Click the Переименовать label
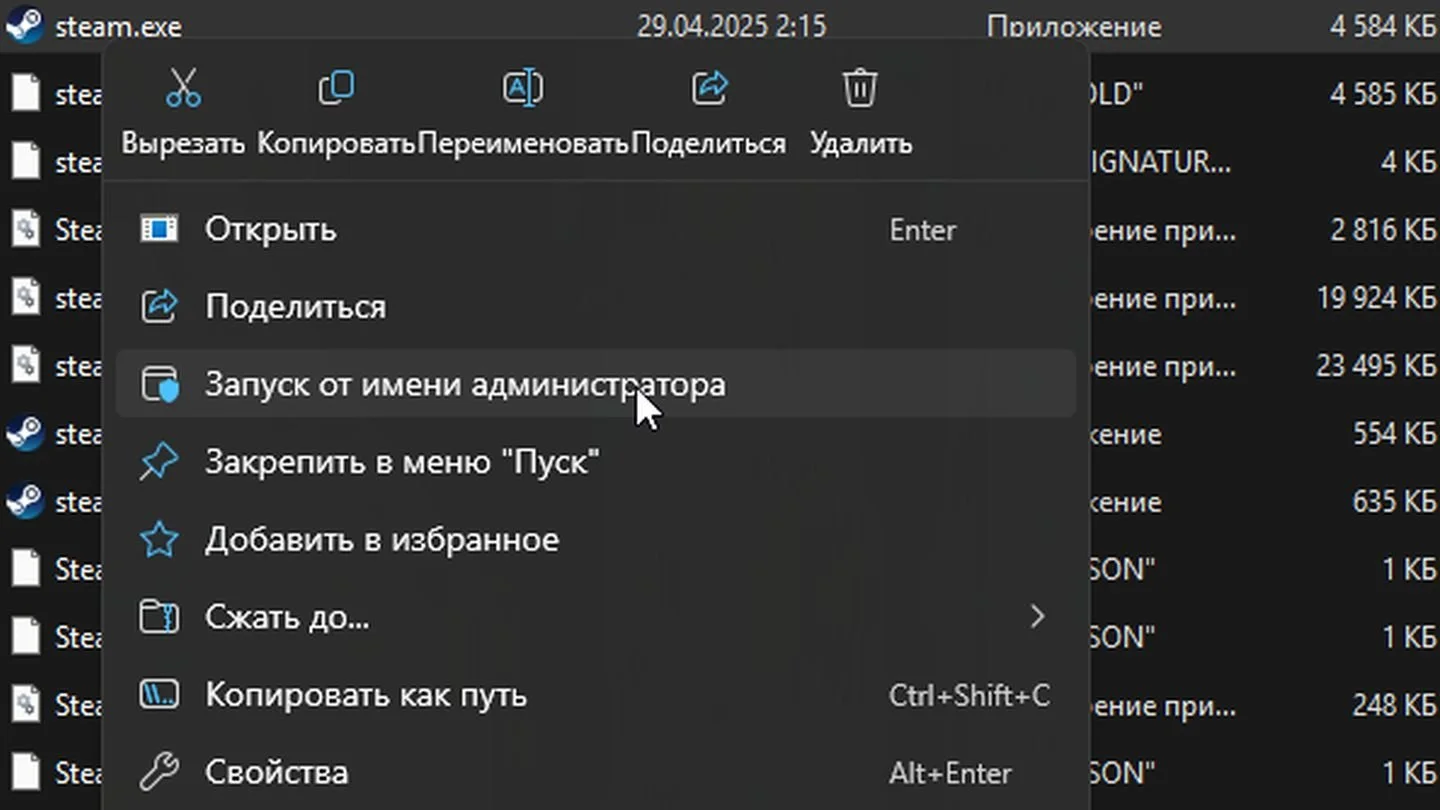This screenshot has width=1440, height=810. click(x=523, y=144)
